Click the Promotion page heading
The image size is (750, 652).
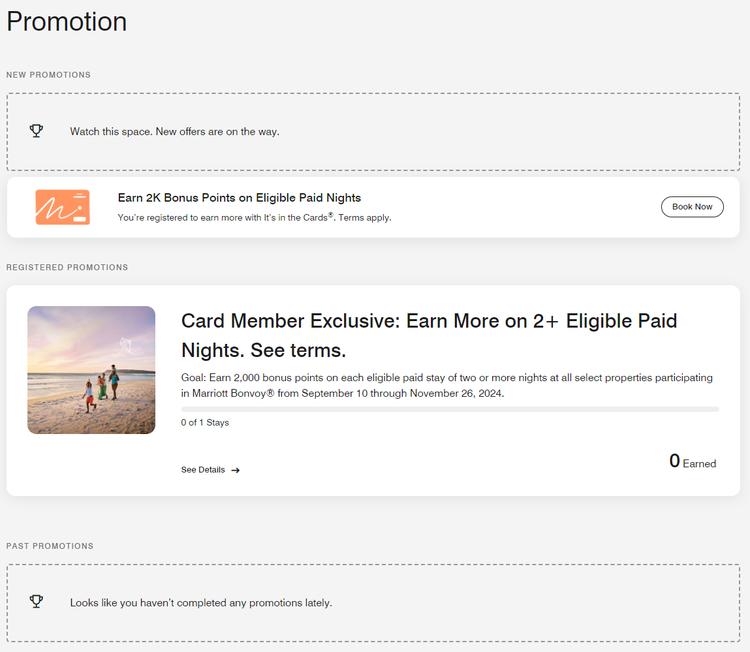click(x=67, y=21)
